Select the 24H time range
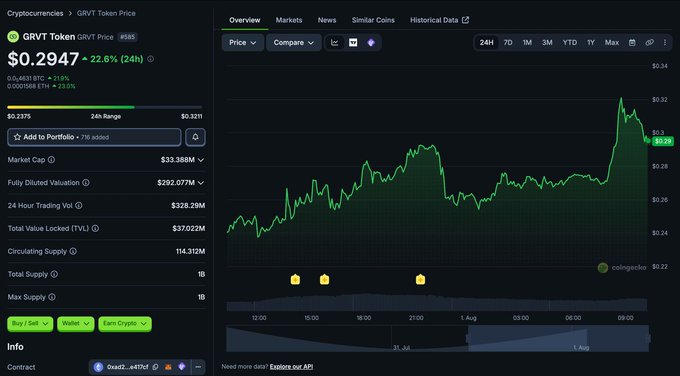 click(487, 43)
